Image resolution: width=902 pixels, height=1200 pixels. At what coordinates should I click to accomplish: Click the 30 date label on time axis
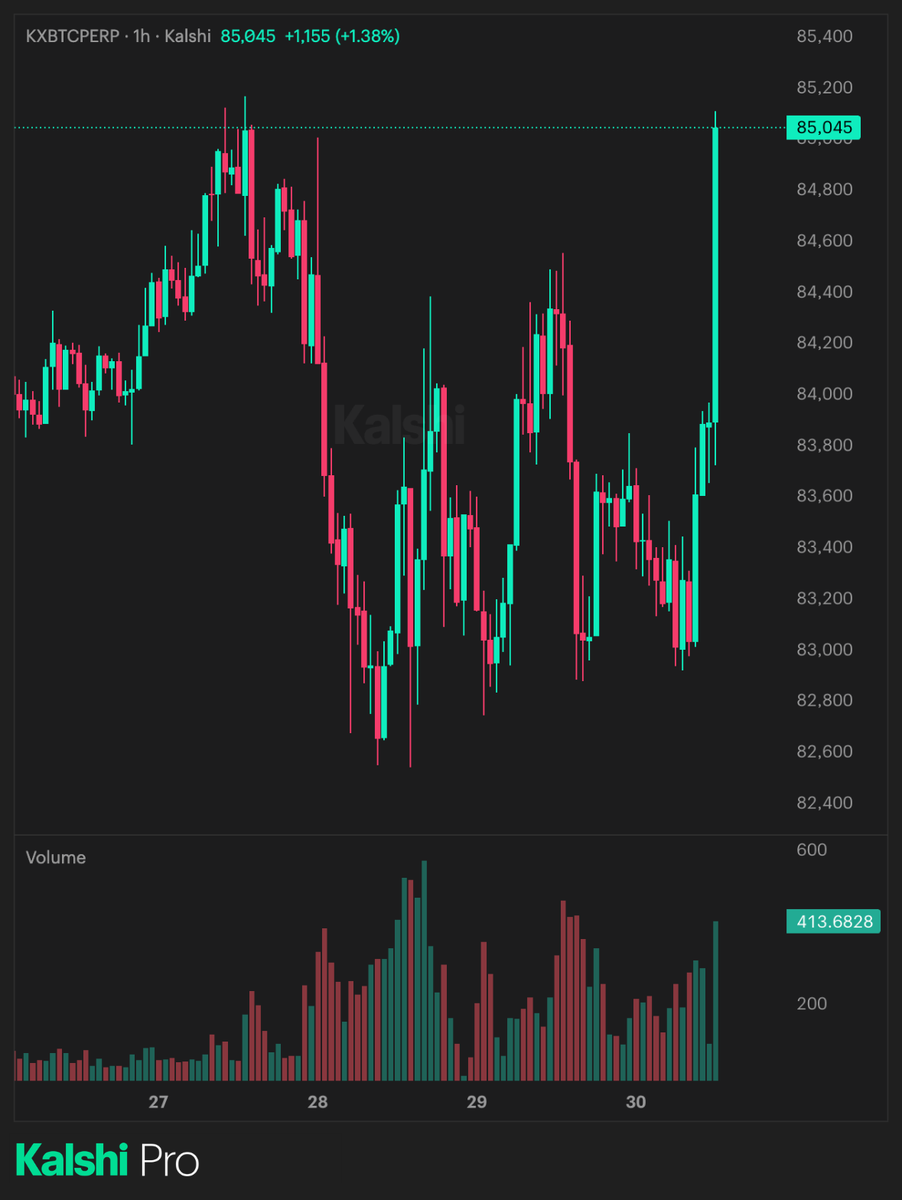[x=636, y=1103]
